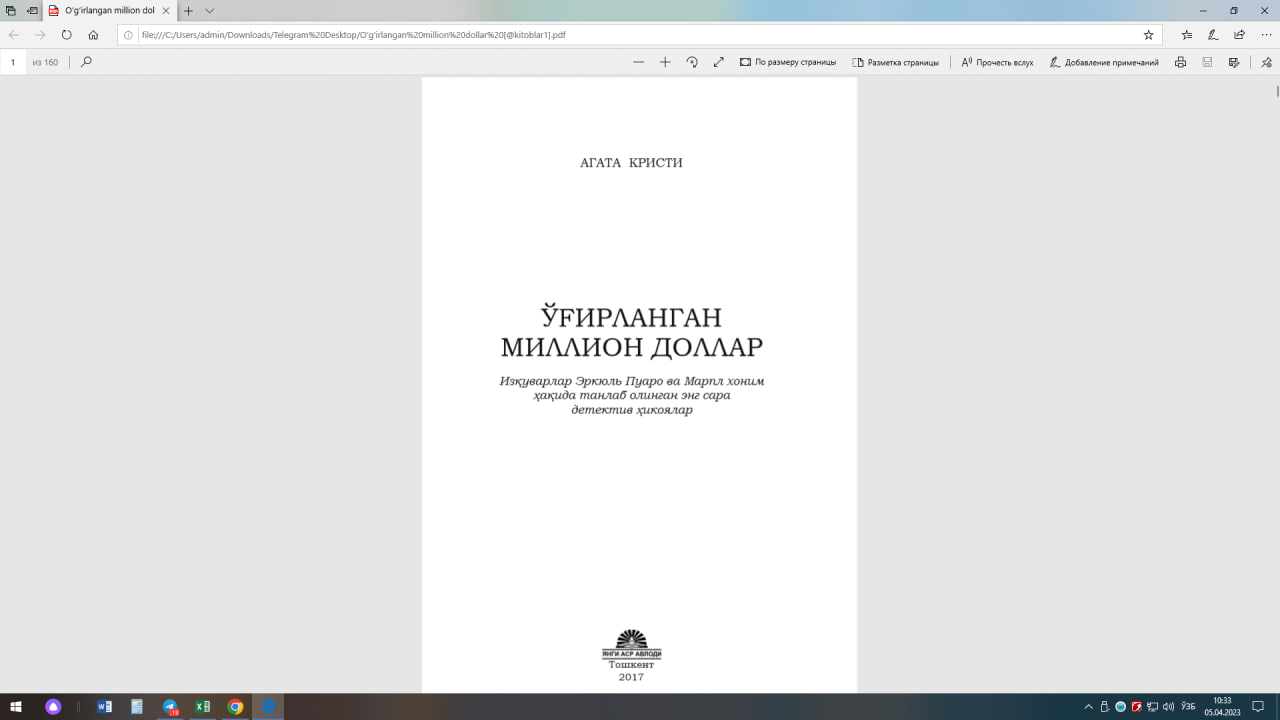Share this page icon
The height and width of the screenshot is (720, 1280).
click(x=1240, y=34)
